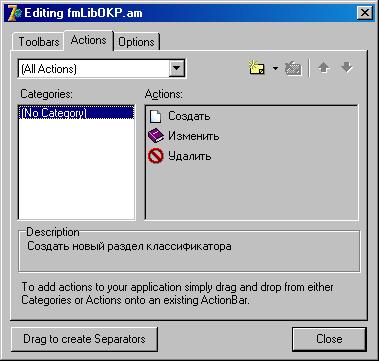Click the Move Down arrow icon
The image size is (379, 361).
(x=347, y=68)
